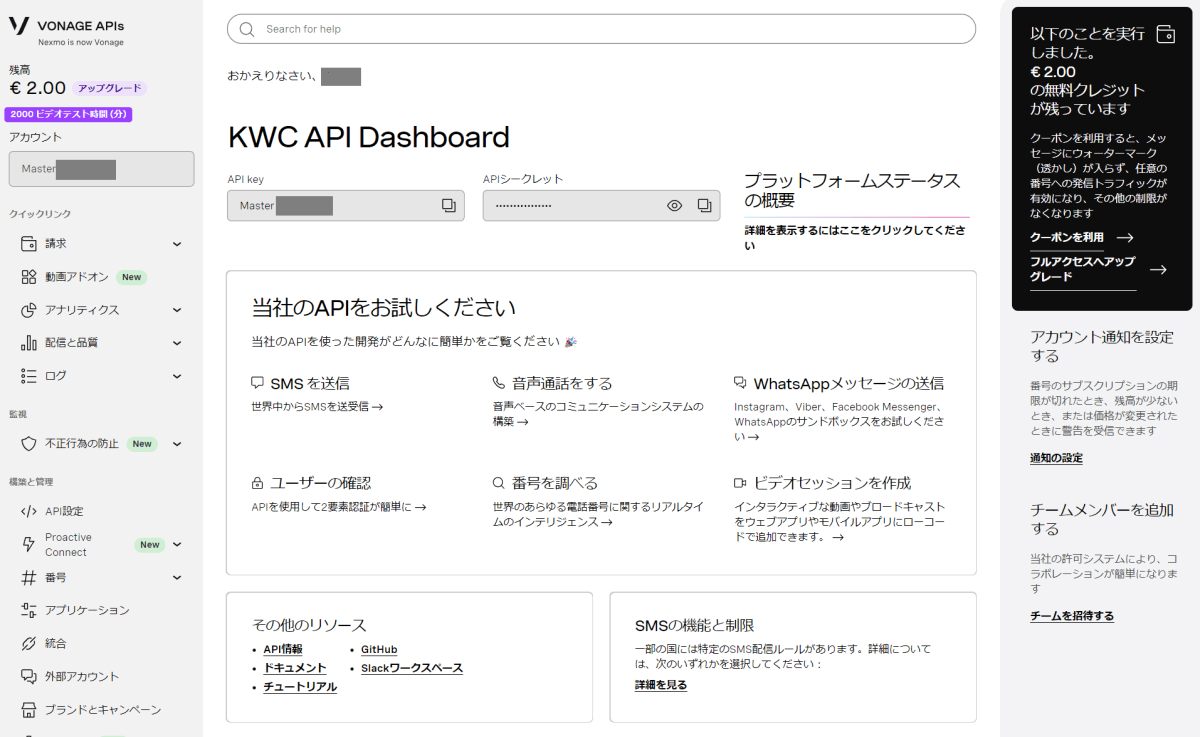Click the アプリケーション sliders icon
1200x737 pixels.
point(28,610)
